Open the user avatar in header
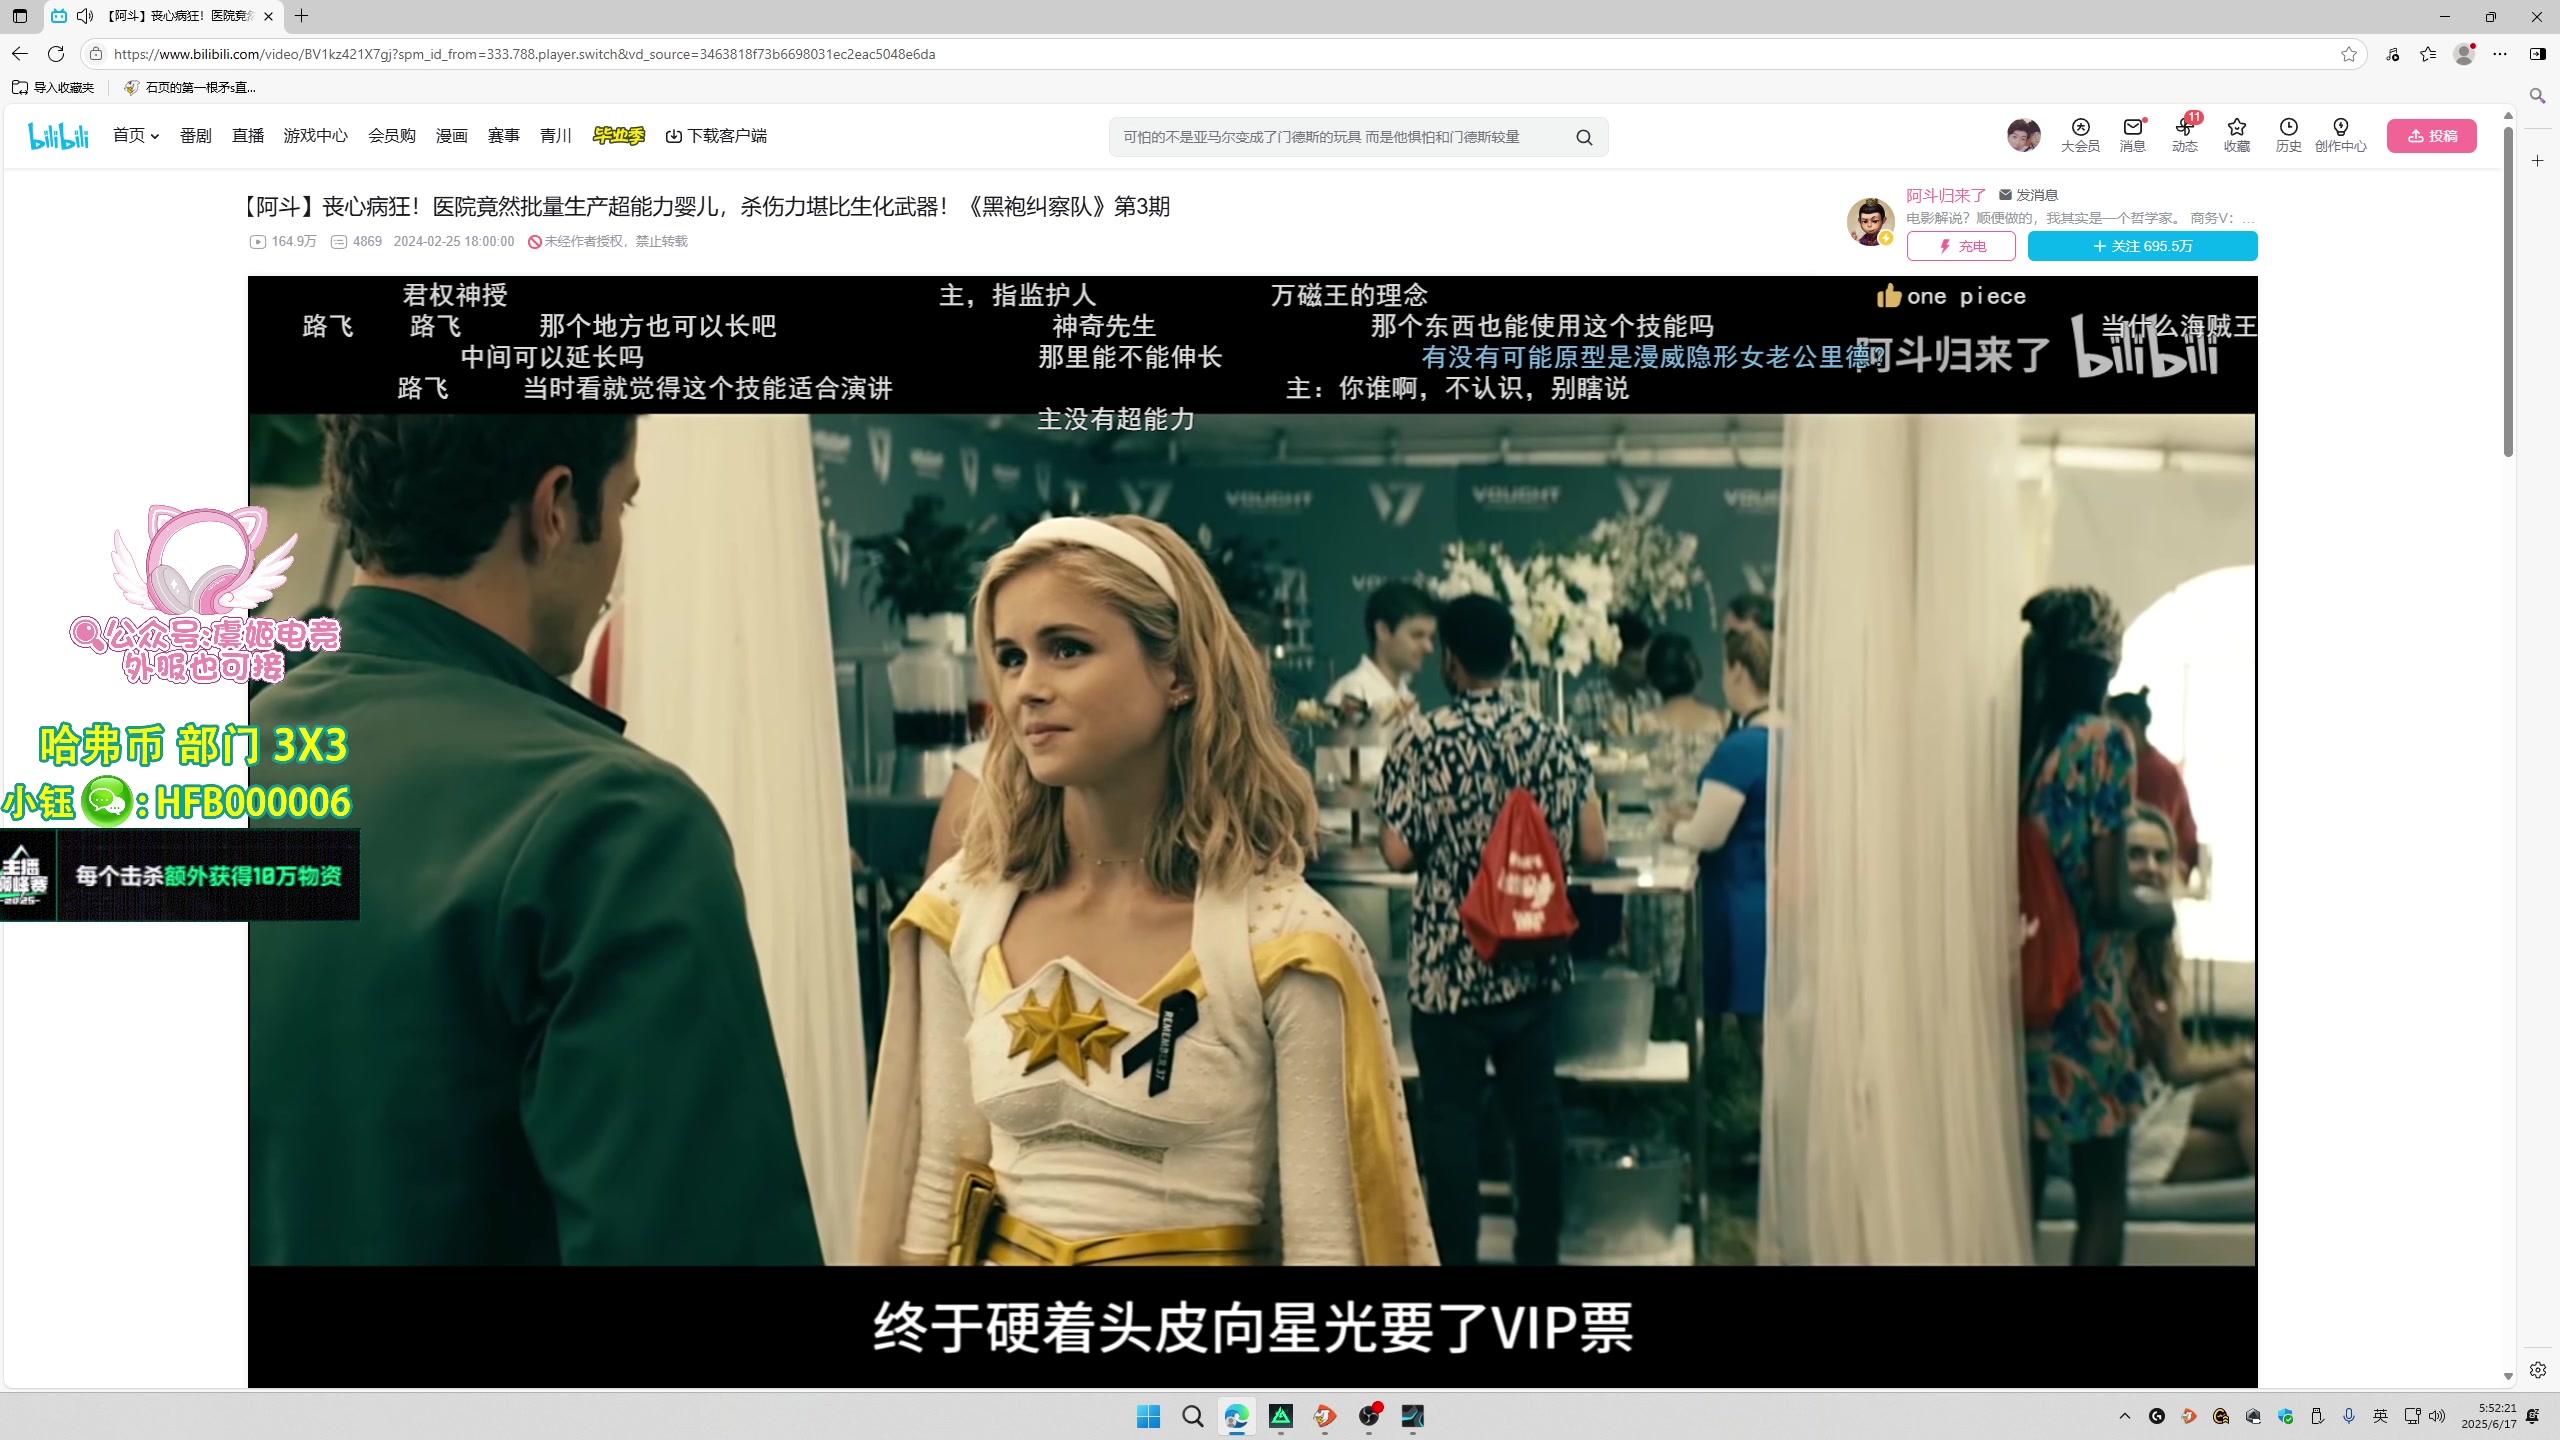The width and height of the screenshot is (2560, 1440). click(x=2023, y=135)
